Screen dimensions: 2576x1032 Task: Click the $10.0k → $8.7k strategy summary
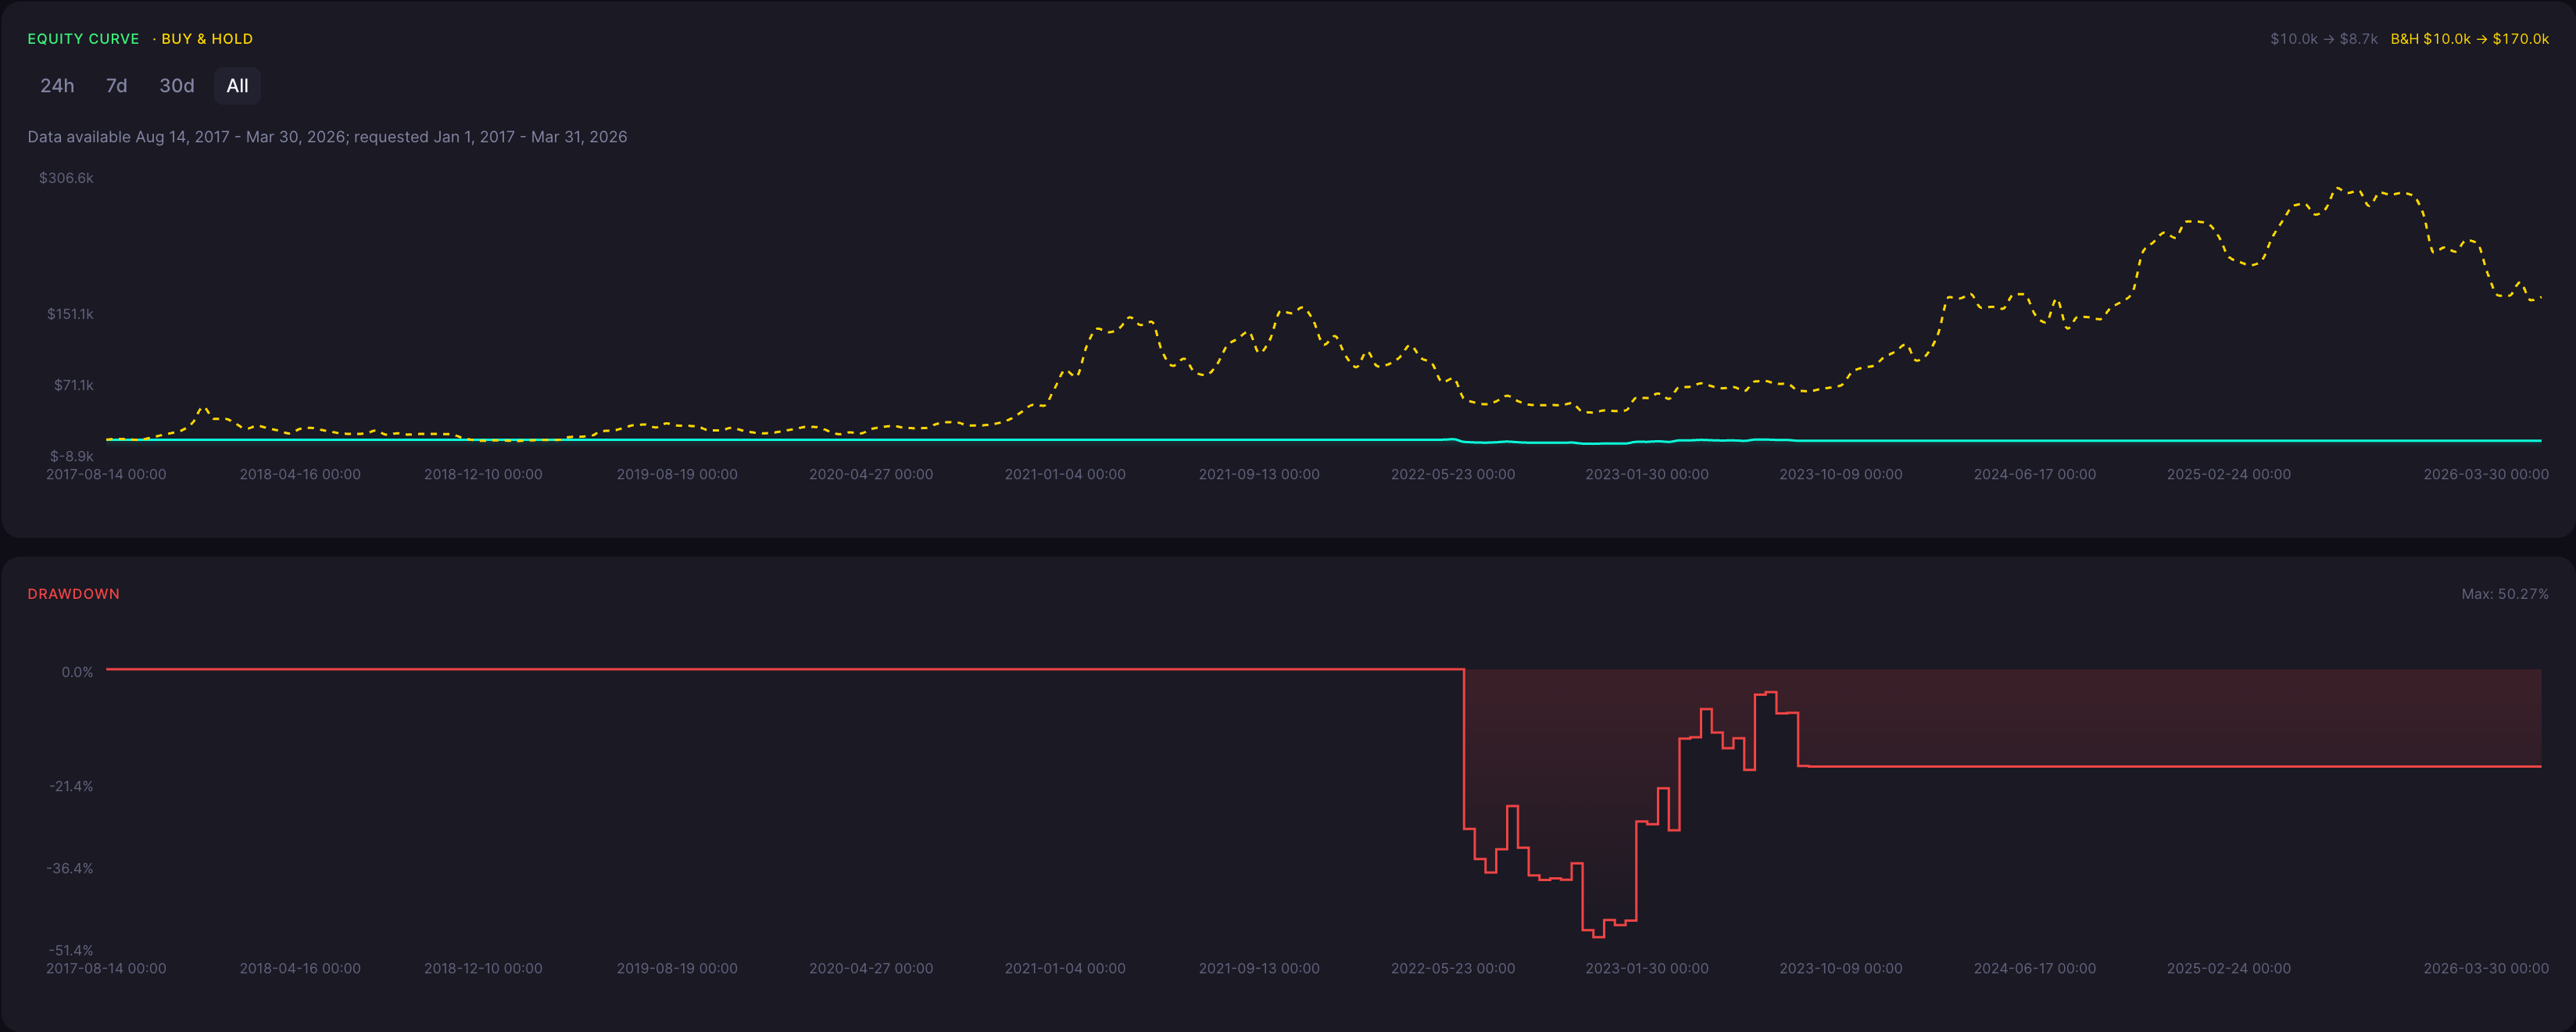pos(2324,39)
